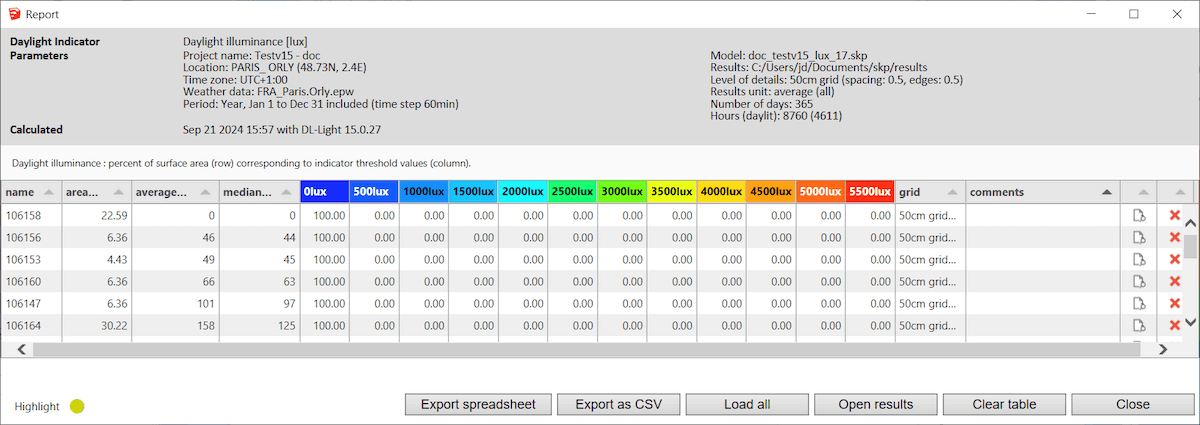This screenshot has height=425, width=1200.
Task: Open the result file icon for row 106164
Action: tap(1138, 325)
